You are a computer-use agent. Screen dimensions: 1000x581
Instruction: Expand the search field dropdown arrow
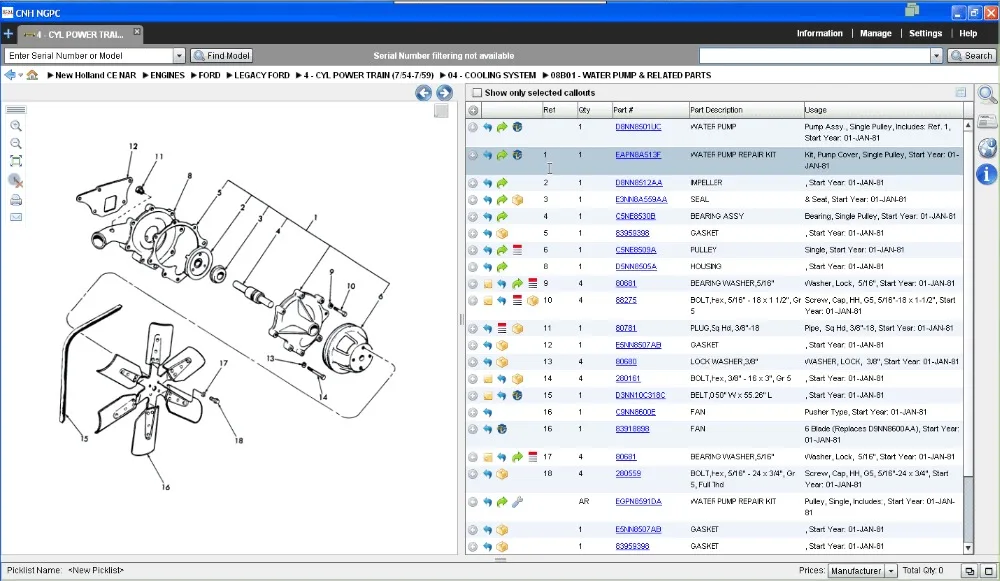(x=937, y=56)
